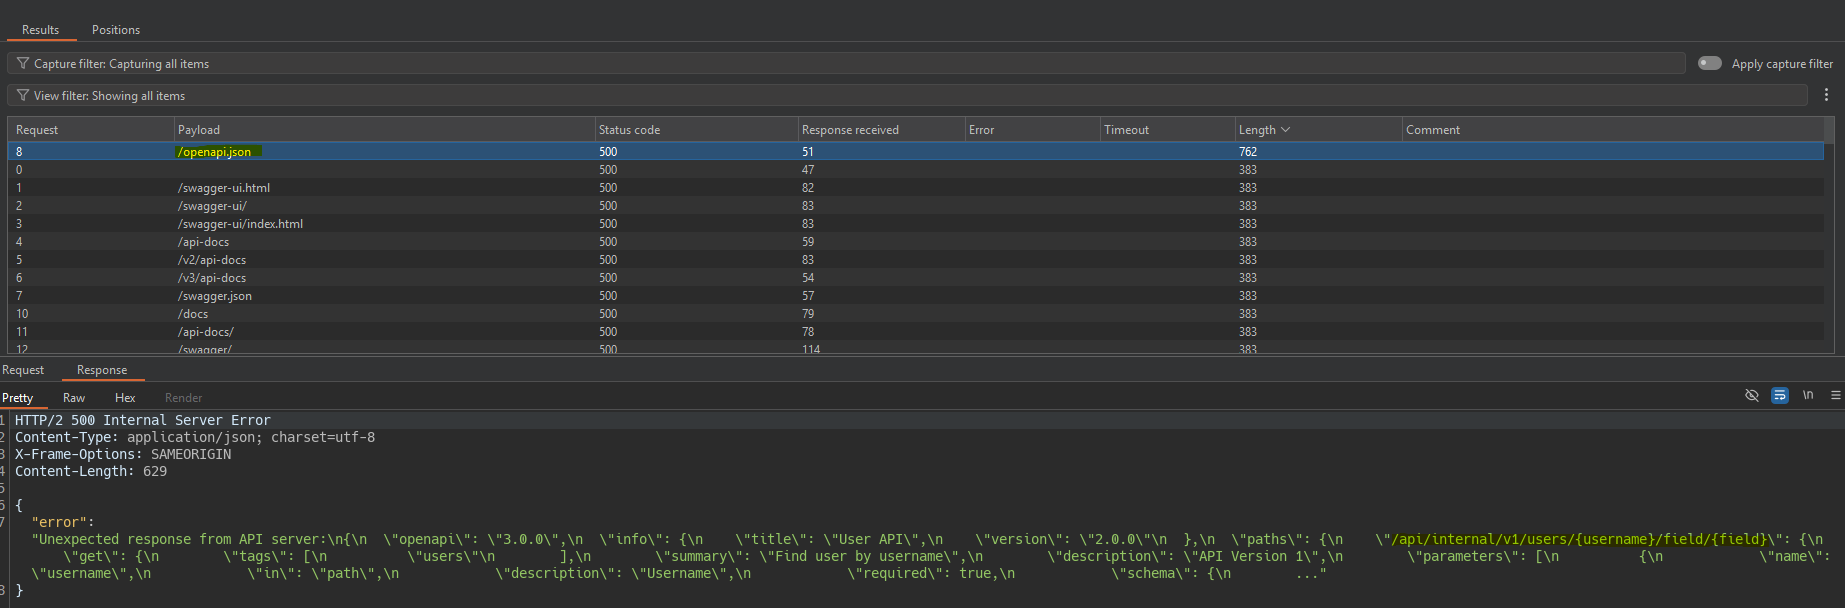
Task: Open the hamburger menu in response viewer
Action: coord(1835,395)
